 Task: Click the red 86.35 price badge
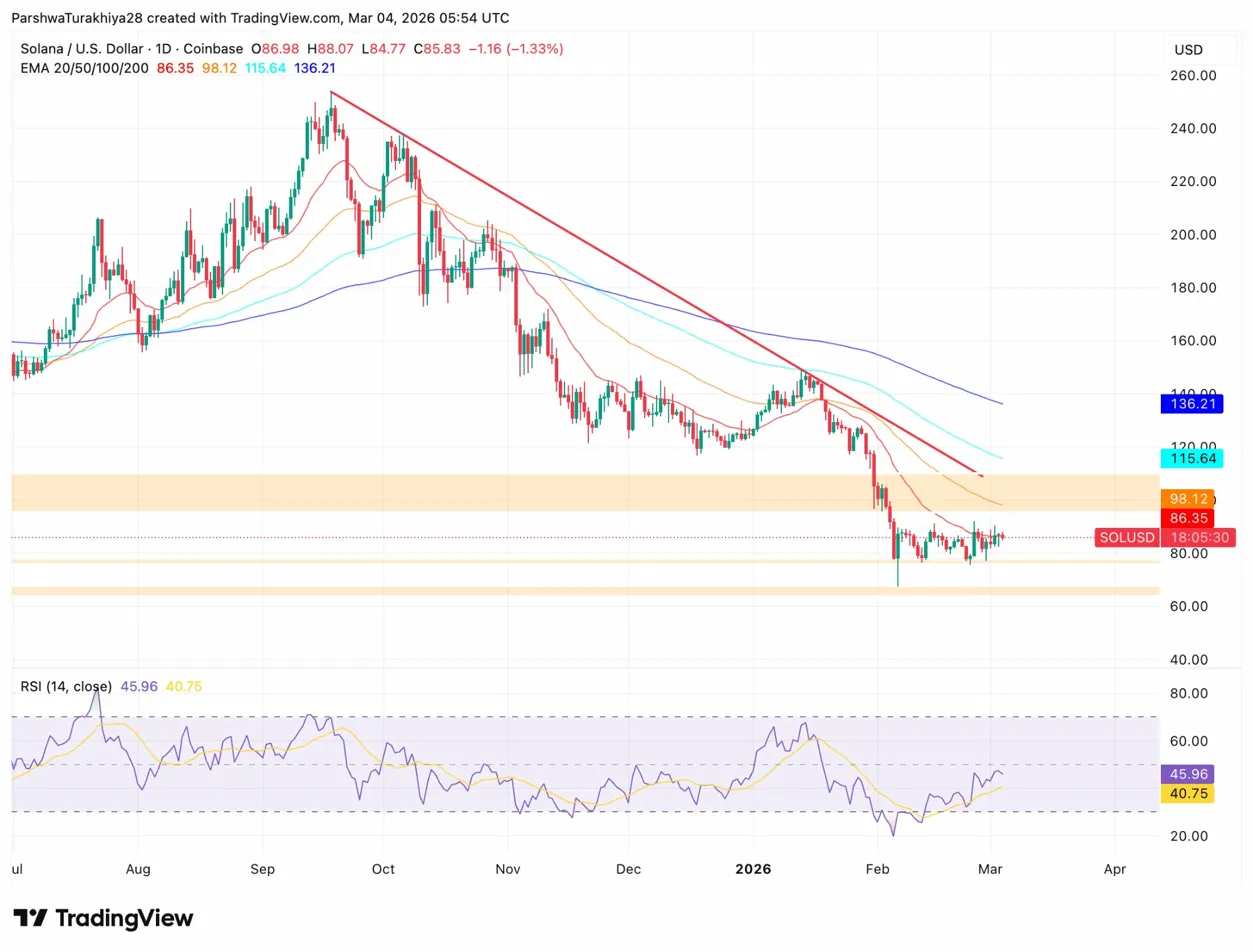tap(1191, 518)
